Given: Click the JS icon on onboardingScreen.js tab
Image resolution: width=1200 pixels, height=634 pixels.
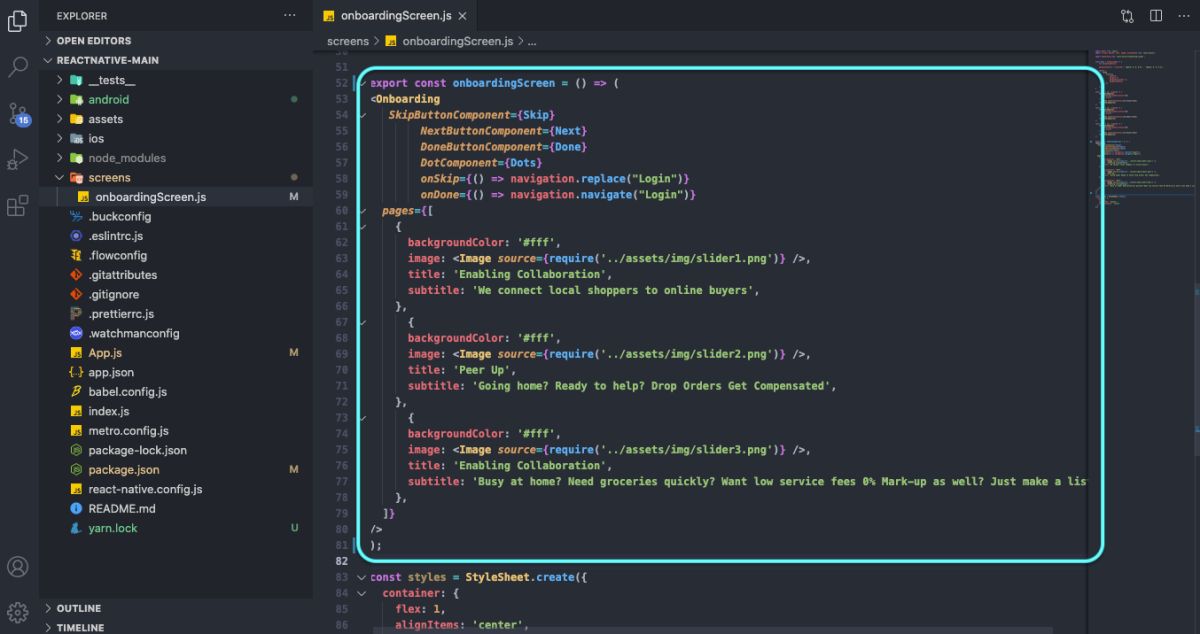Looking at the screenshot, I should [x=329, y=16].
